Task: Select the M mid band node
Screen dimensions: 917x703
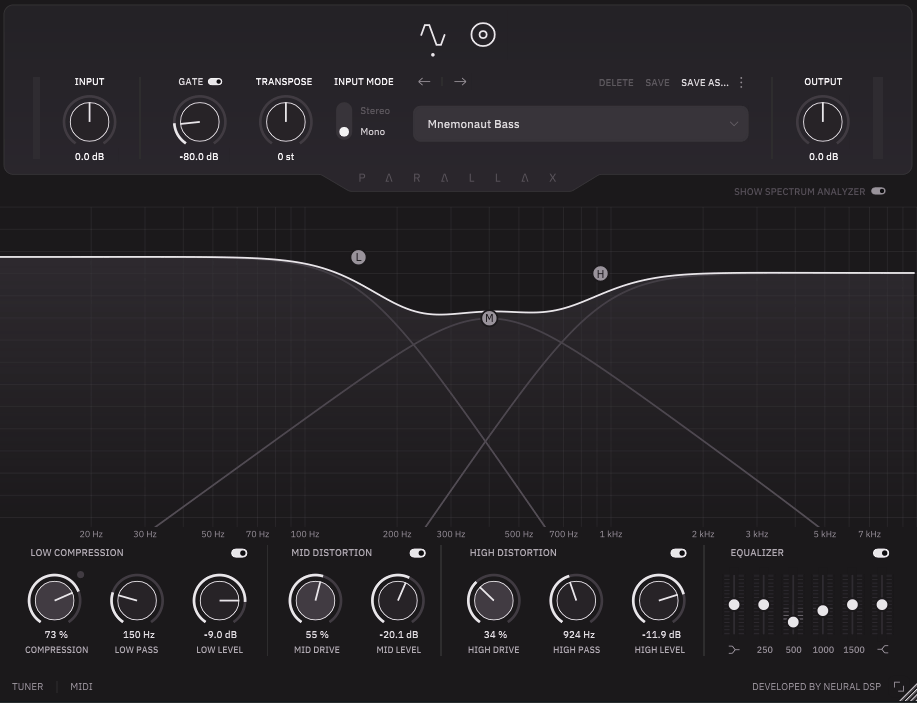Action: 489,318
